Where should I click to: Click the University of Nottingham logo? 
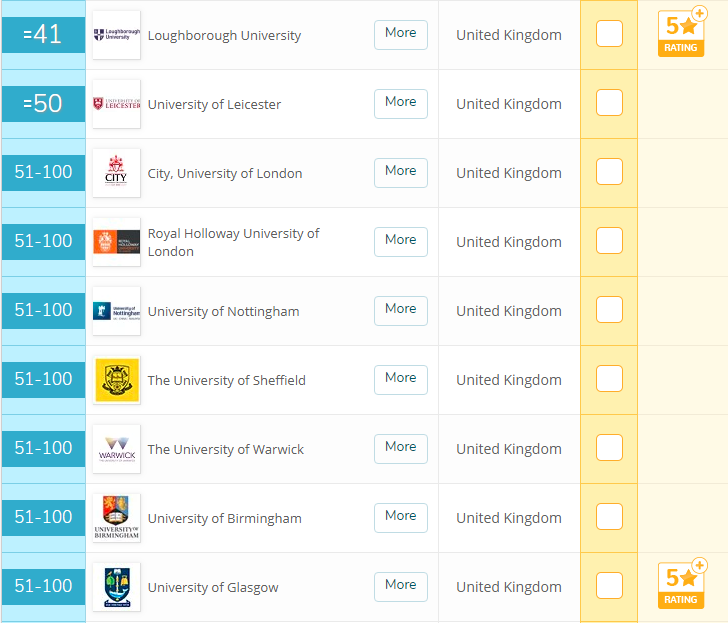(116, 311)
